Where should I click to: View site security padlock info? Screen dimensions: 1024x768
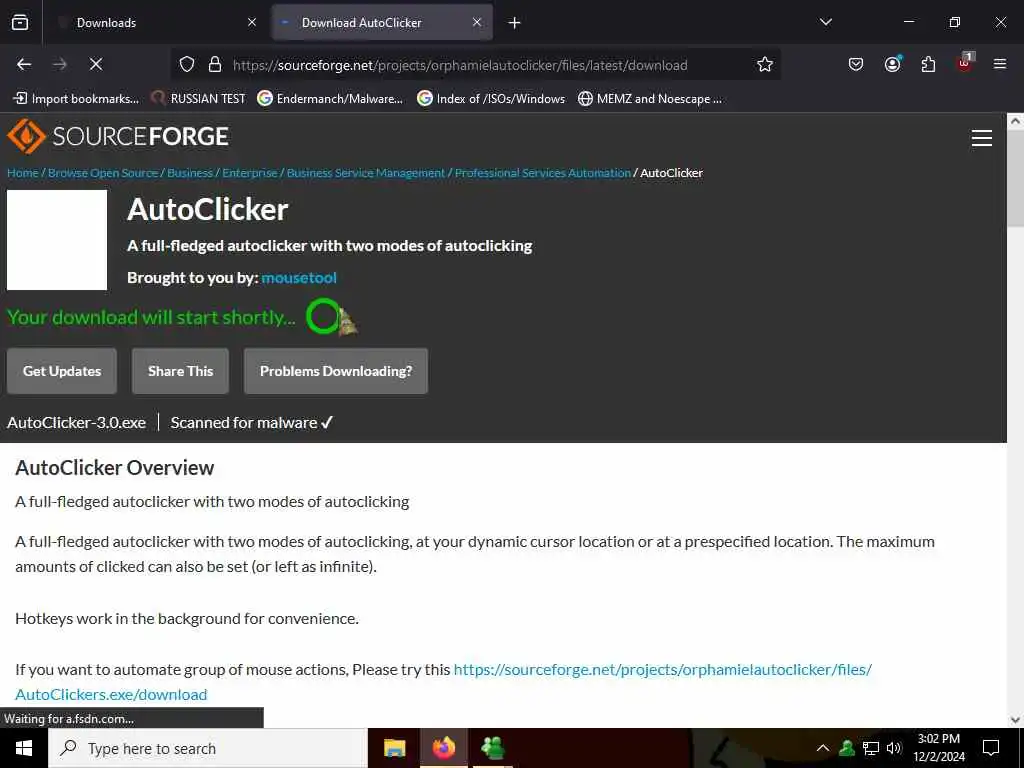[x=215, y=65]
